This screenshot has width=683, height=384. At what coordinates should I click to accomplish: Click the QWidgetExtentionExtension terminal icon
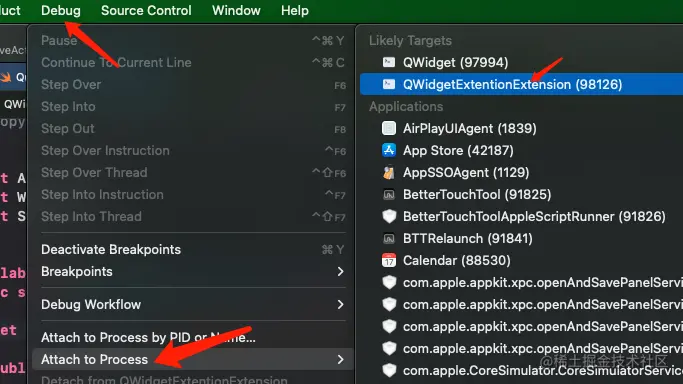tap(389, 84)
